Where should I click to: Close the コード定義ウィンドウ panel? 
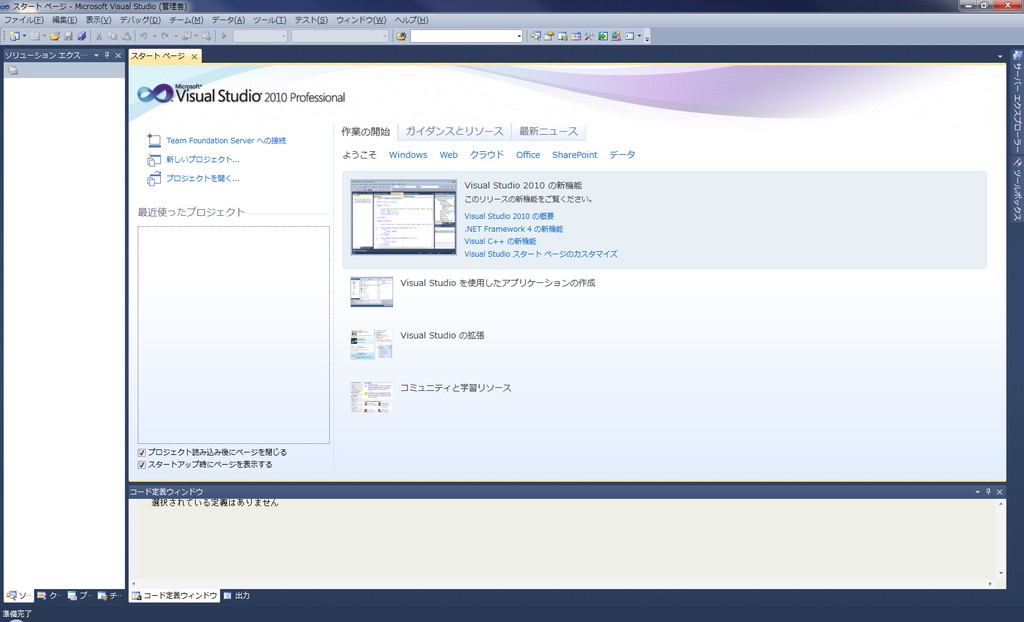tap(999, 492)
